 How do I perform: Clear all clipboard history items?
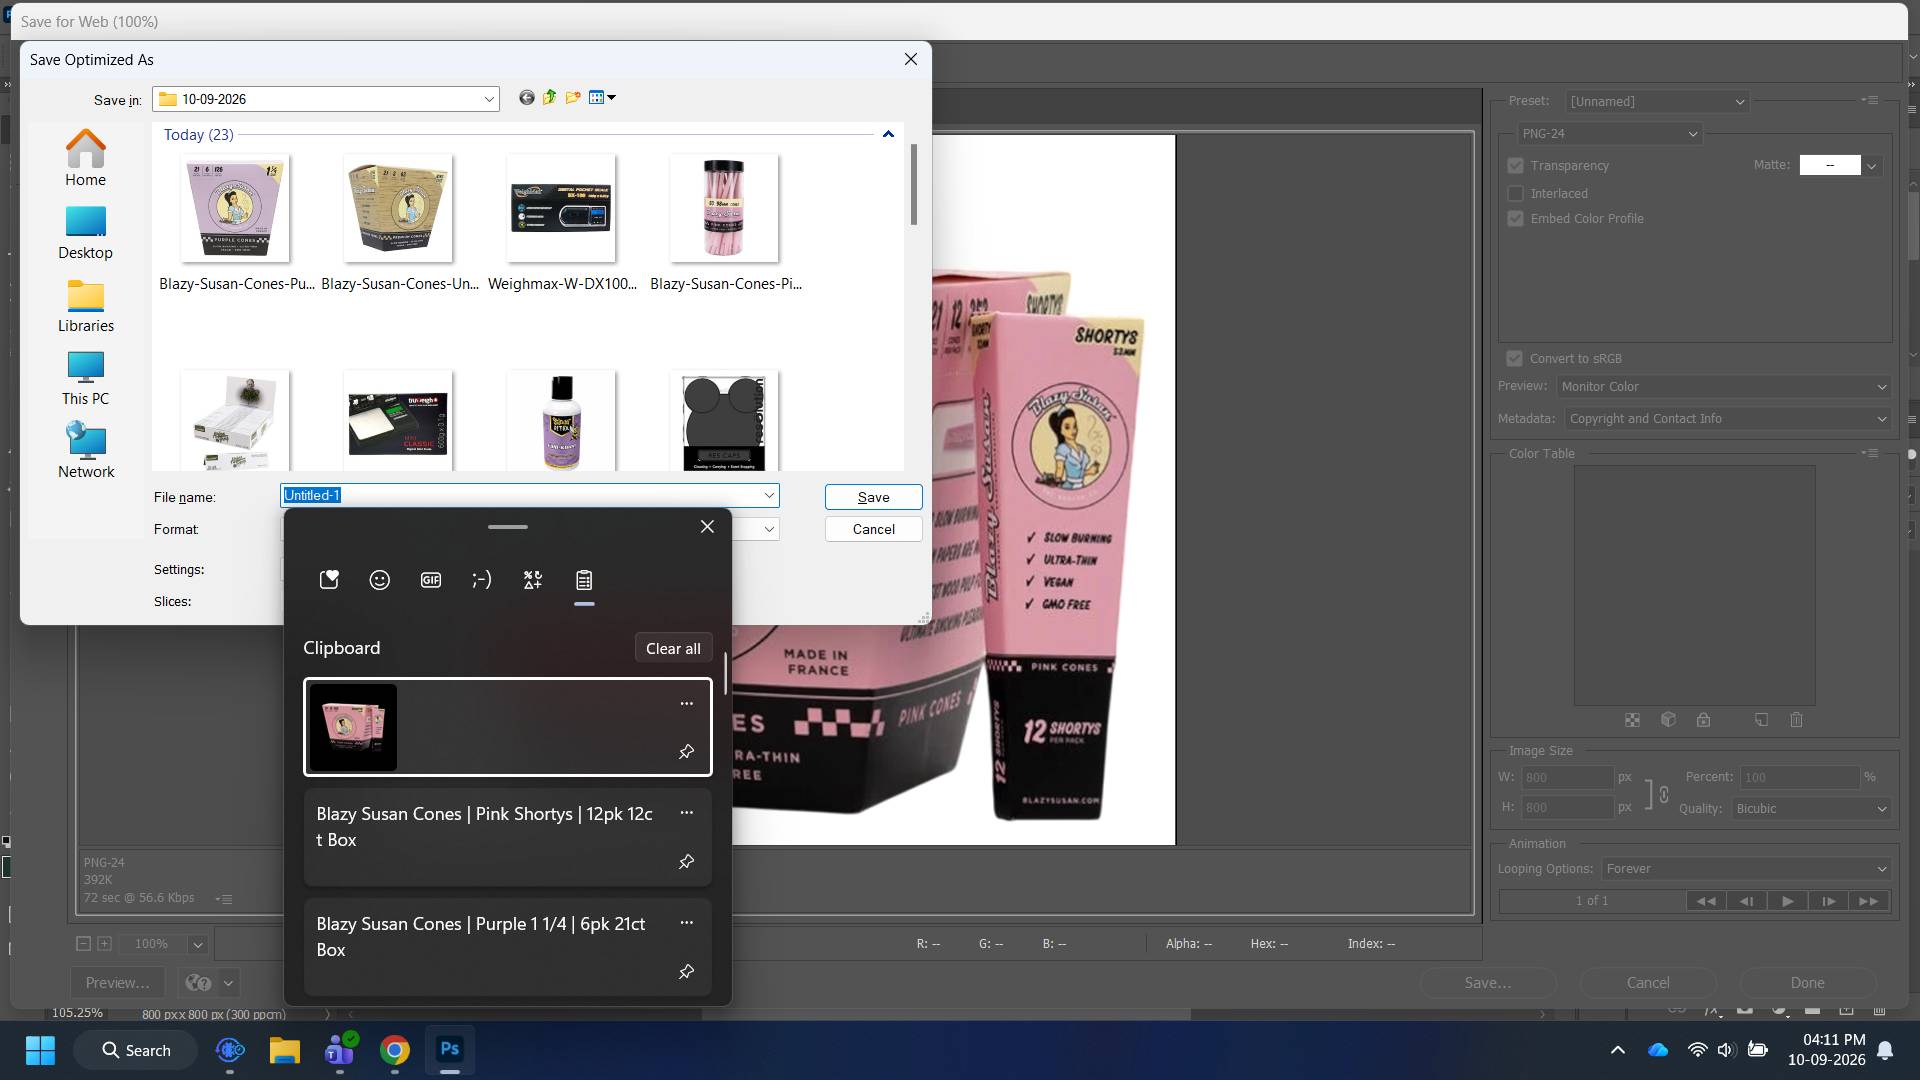click(673, 648)
